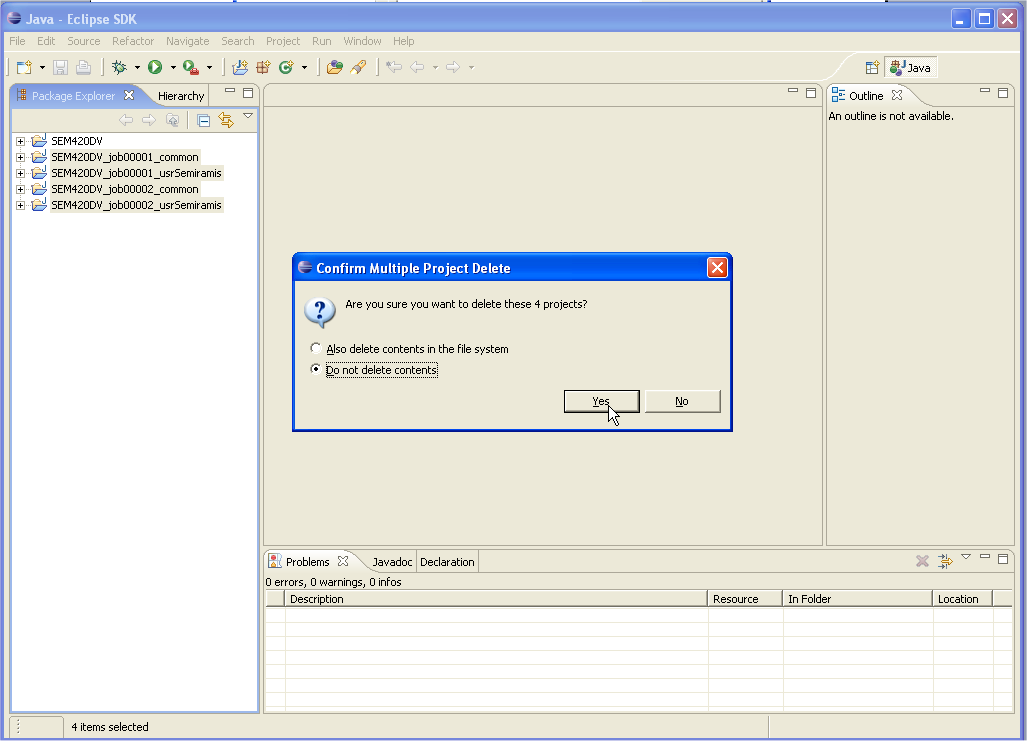Switch to the Javadoc tab
The image size is (1027, 741).
point(392,562)
